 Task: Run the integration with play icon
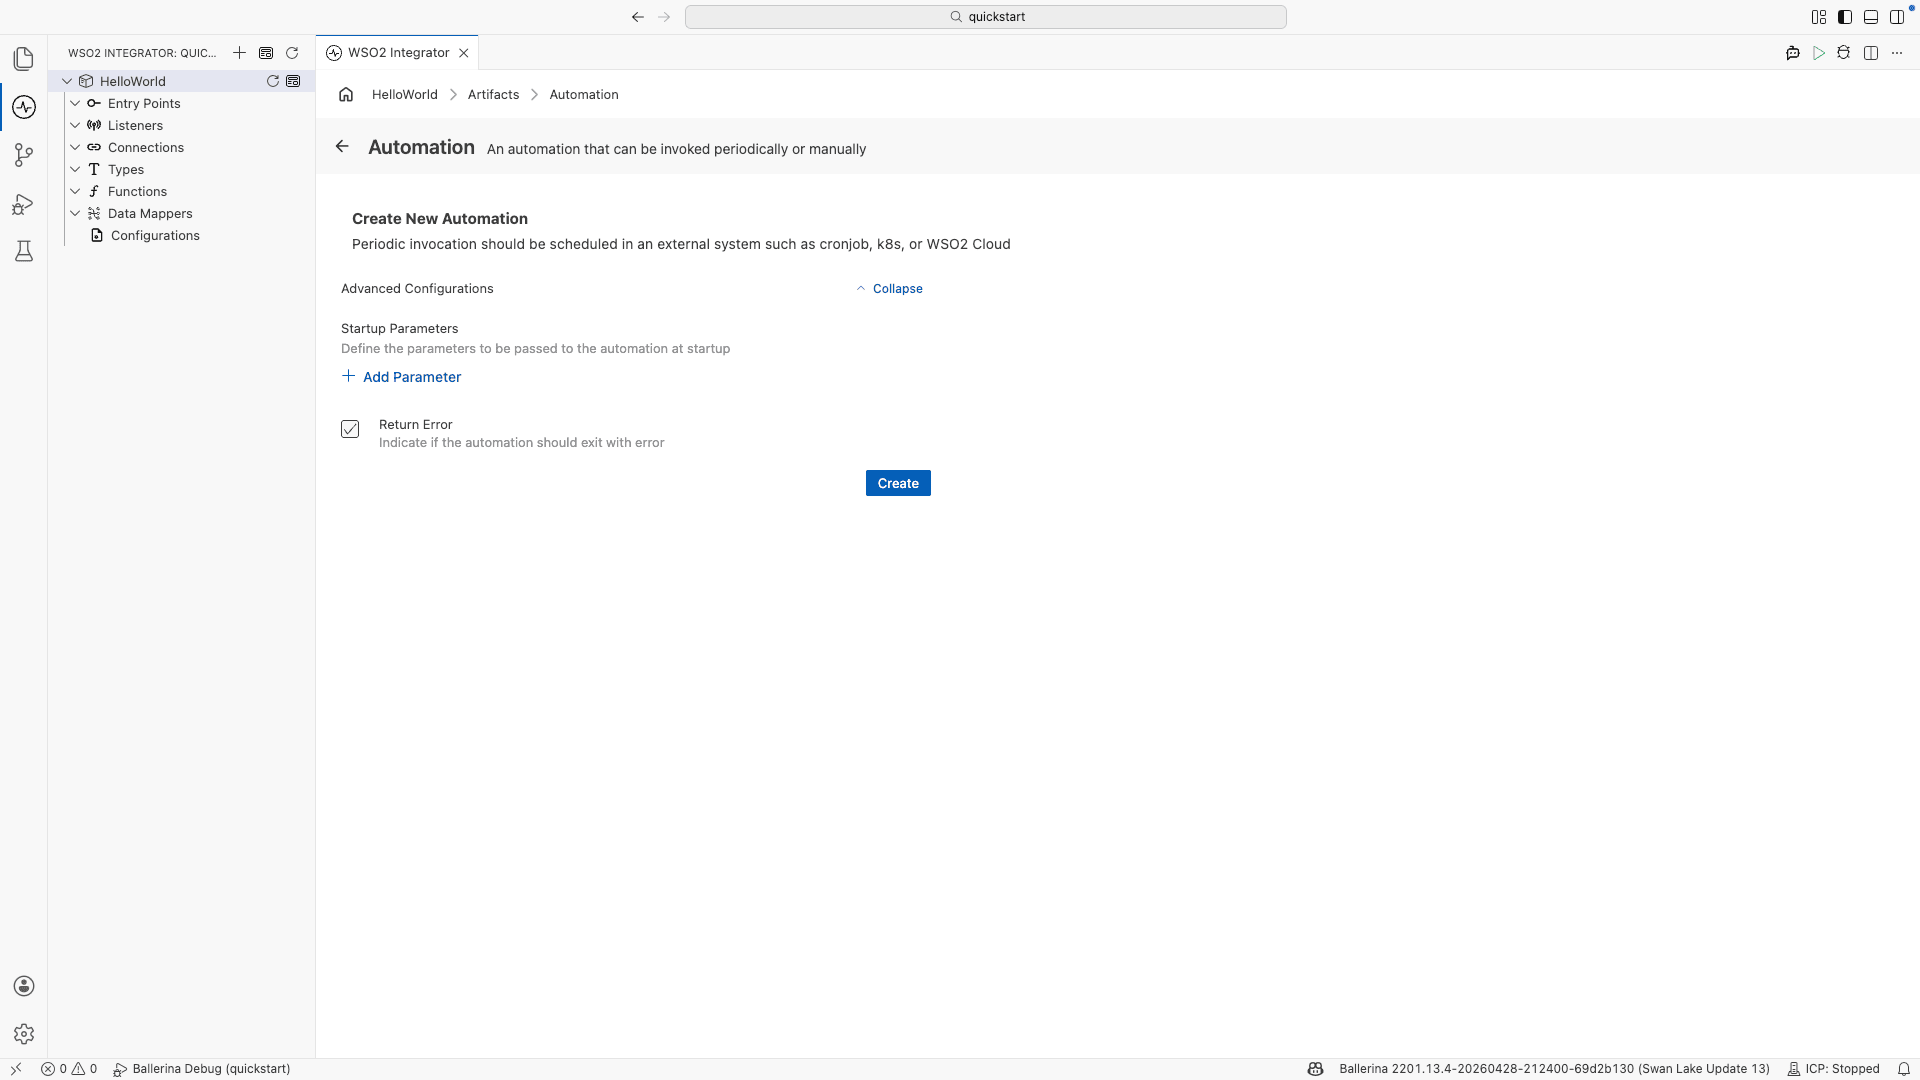tap(1819, 53)
